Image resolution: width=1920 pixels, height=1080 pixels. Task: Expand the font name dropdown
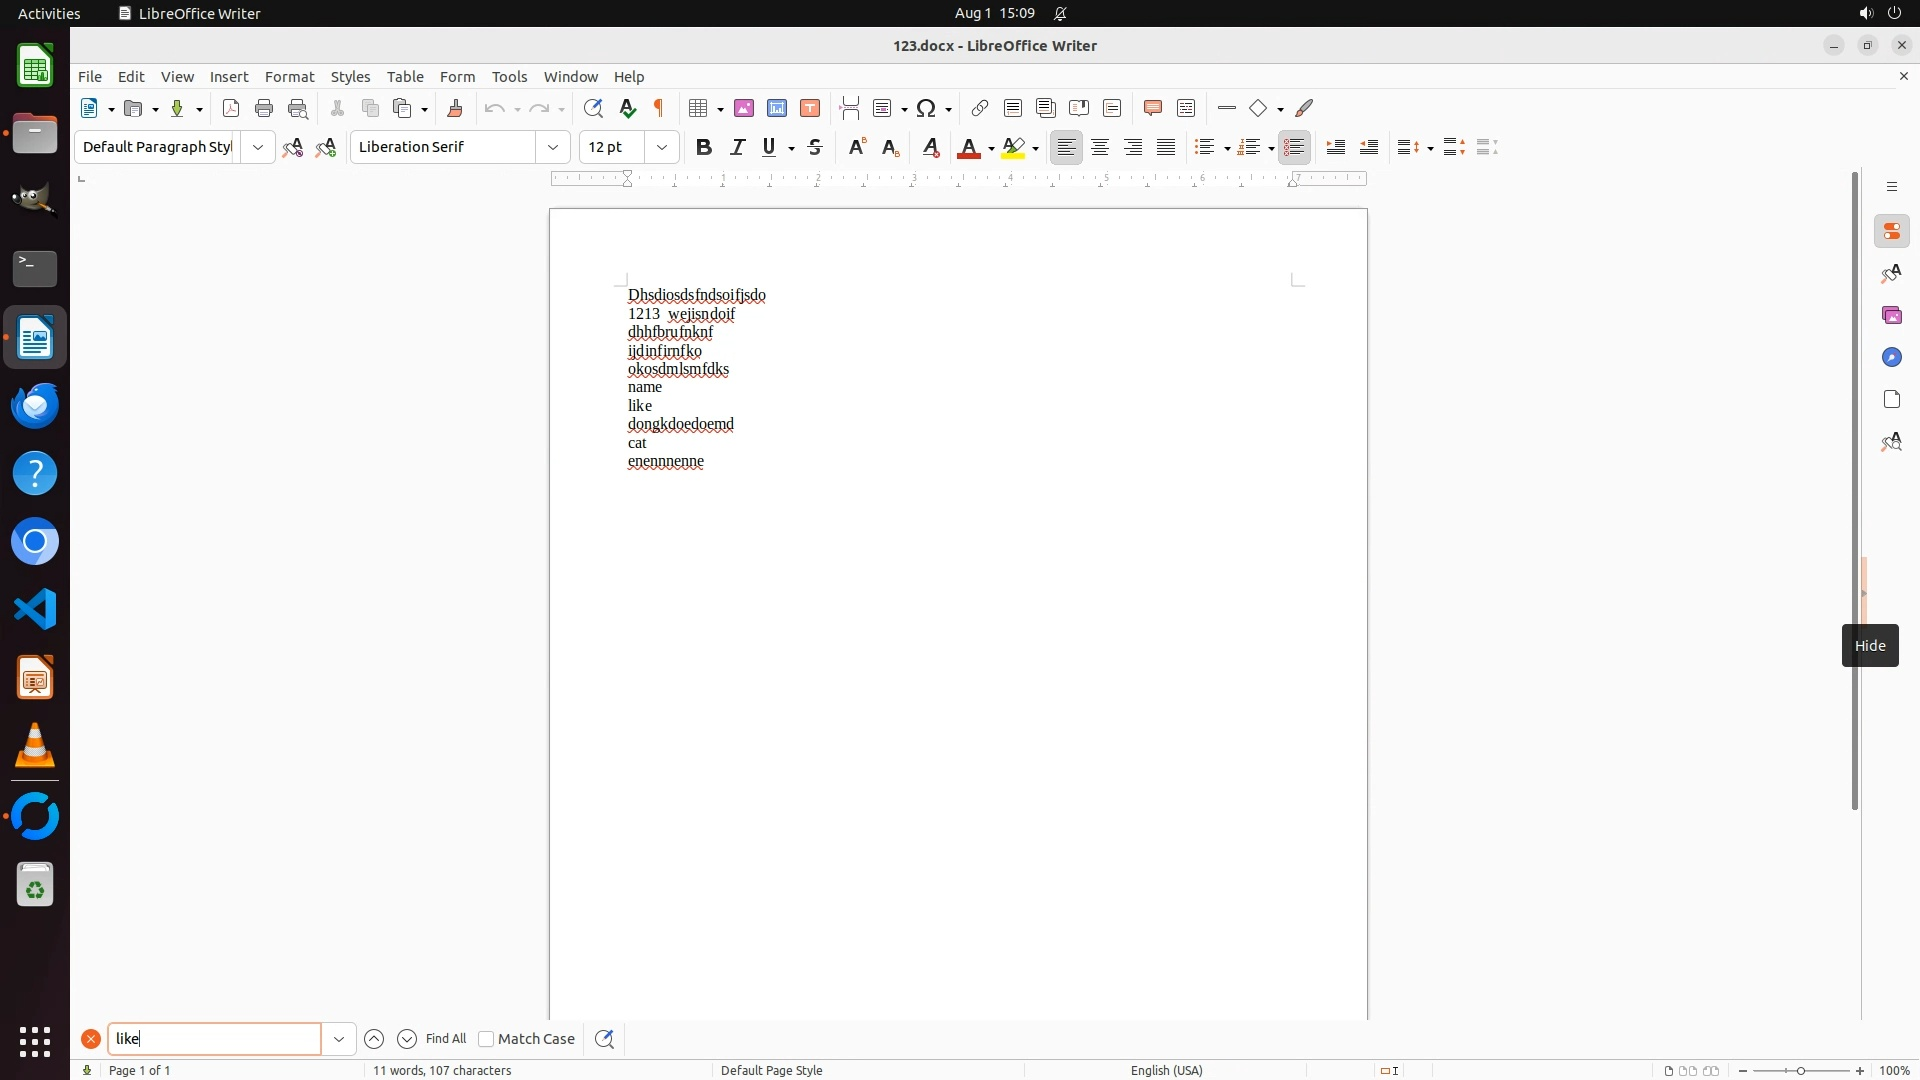coord(553,147)
